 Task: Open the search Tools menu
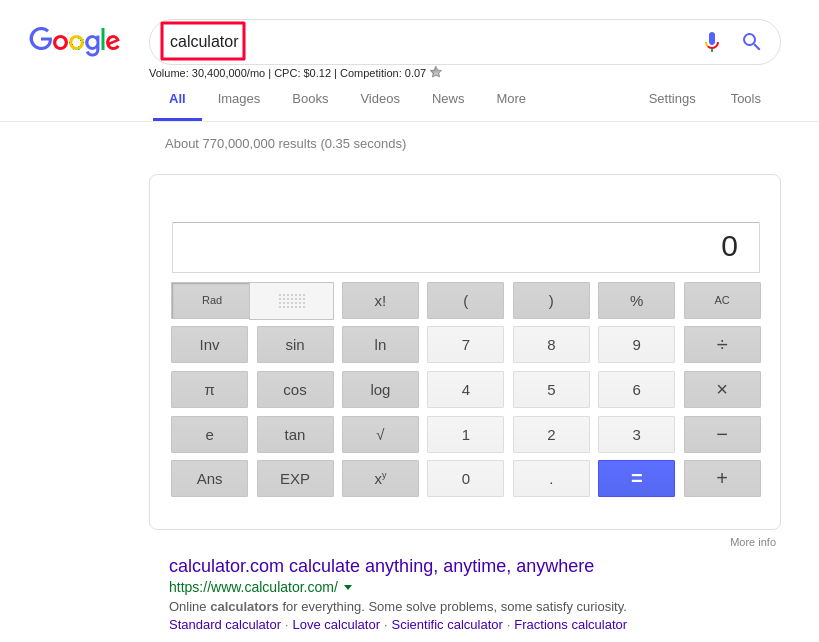click(x=745, y=99)
